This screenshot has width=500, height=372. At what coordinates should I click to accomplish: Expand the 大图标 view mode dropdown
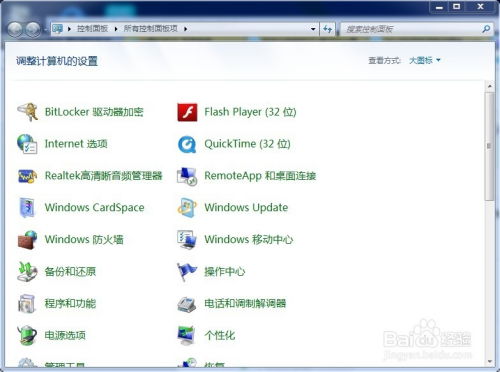click(425, 60)
